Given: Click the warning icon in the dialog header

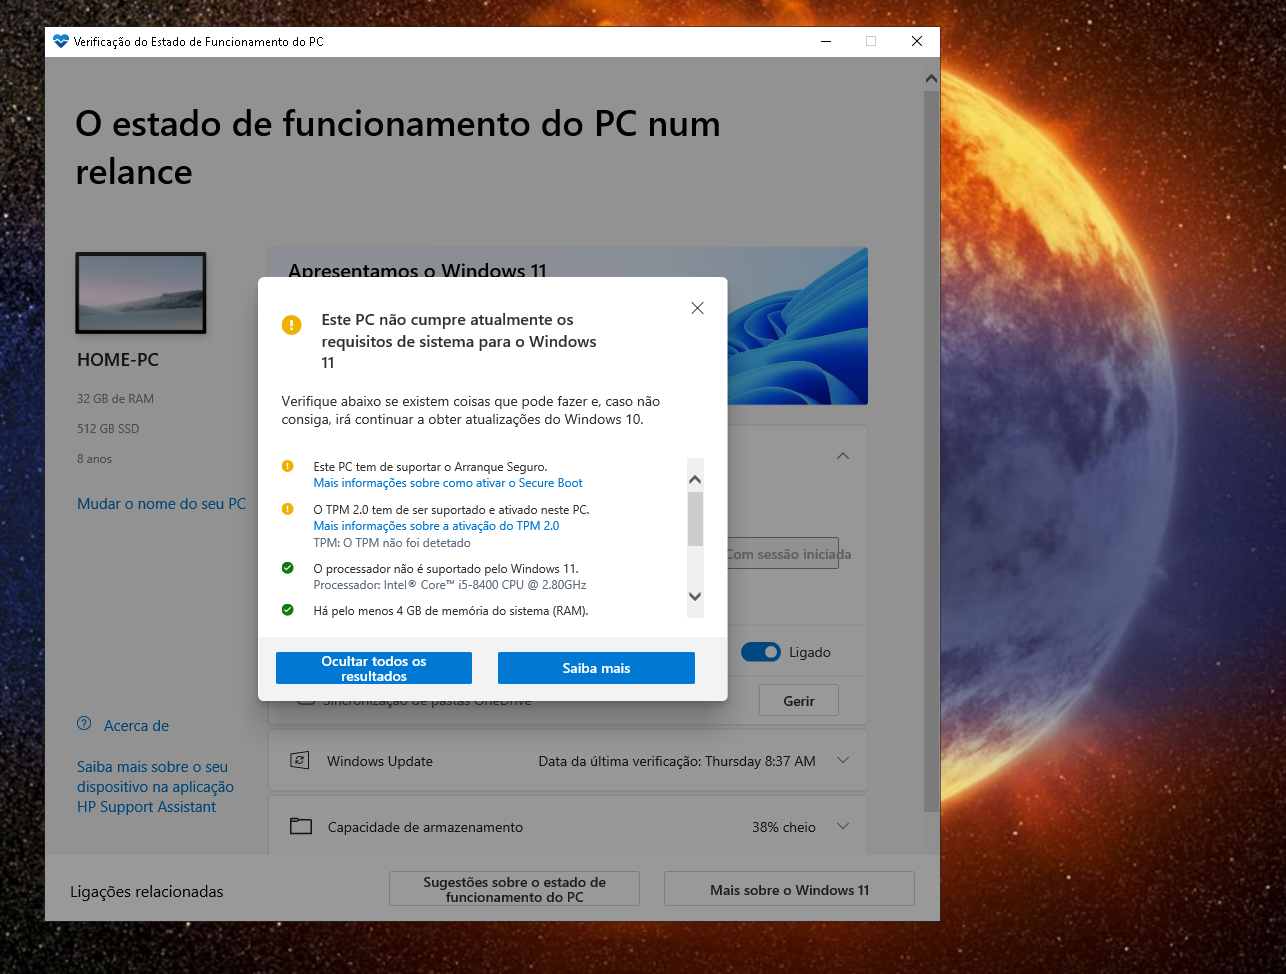Looking at the screenshot, I should click(x=291, y=325).
